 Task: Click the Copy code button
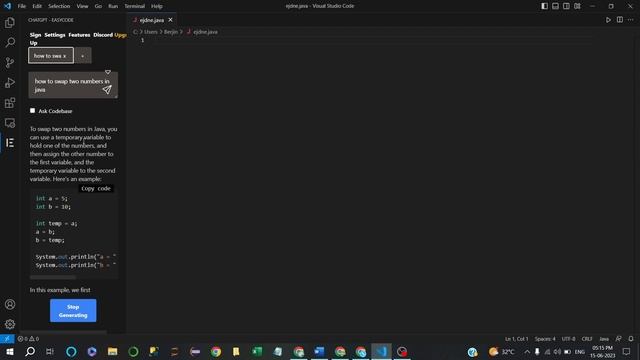tap(96, 189)
